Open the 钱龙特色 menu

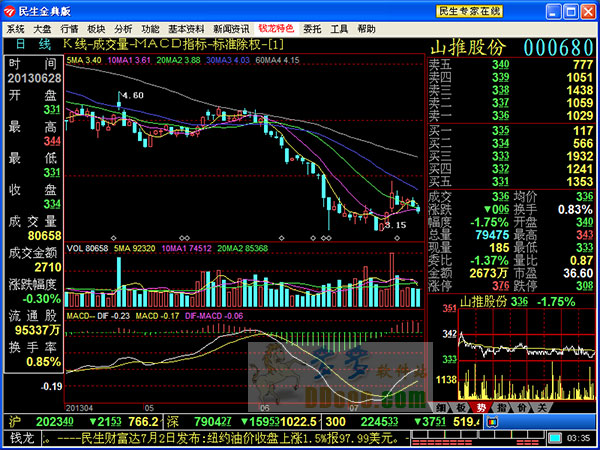[277, 29]
